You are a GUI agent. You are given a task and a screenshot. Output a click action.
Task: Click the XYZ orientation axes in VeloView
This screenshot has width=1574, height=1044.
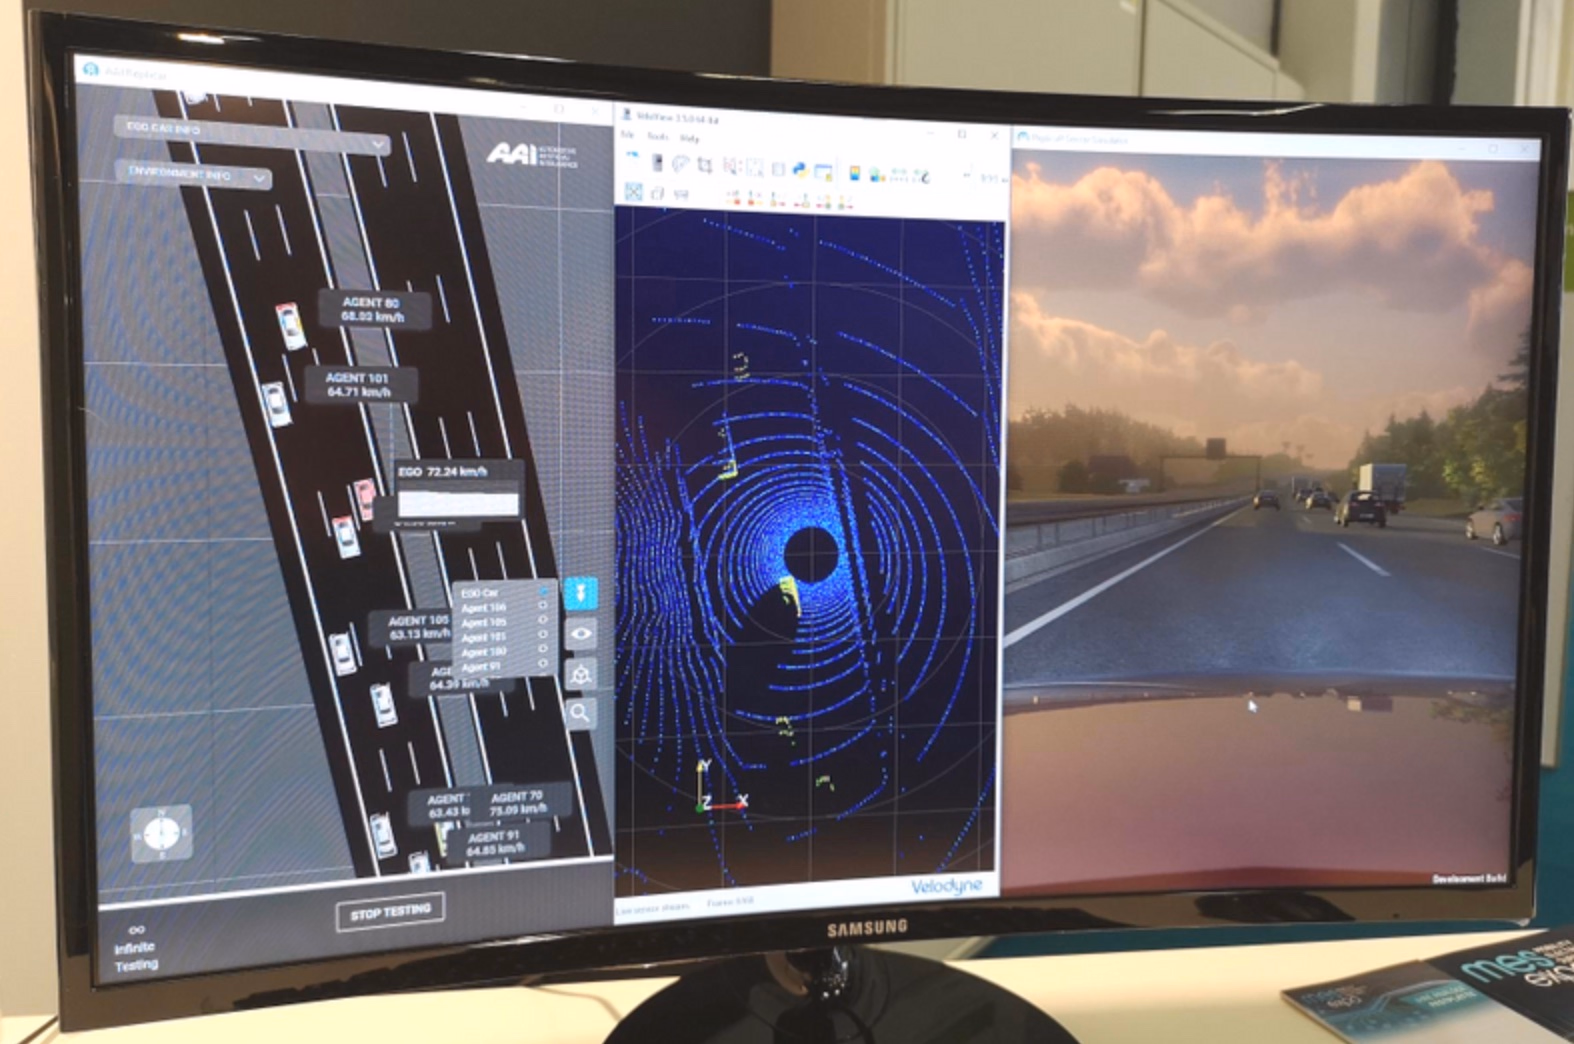point(720,786)
